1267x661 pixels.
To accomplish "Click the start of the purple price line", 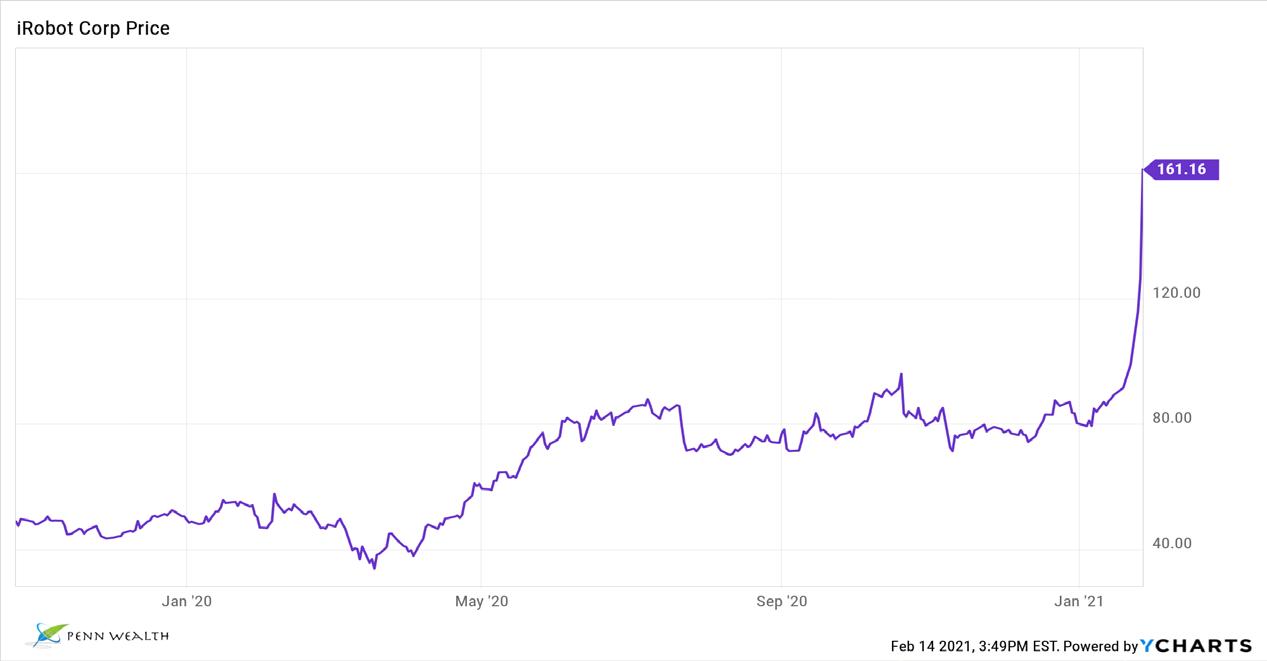I will click(17, 522).
